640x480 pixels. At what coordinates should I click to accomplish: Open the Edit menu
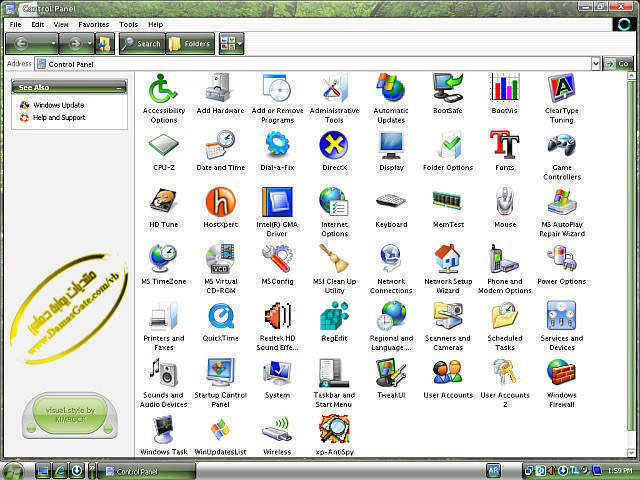(38, 24)
